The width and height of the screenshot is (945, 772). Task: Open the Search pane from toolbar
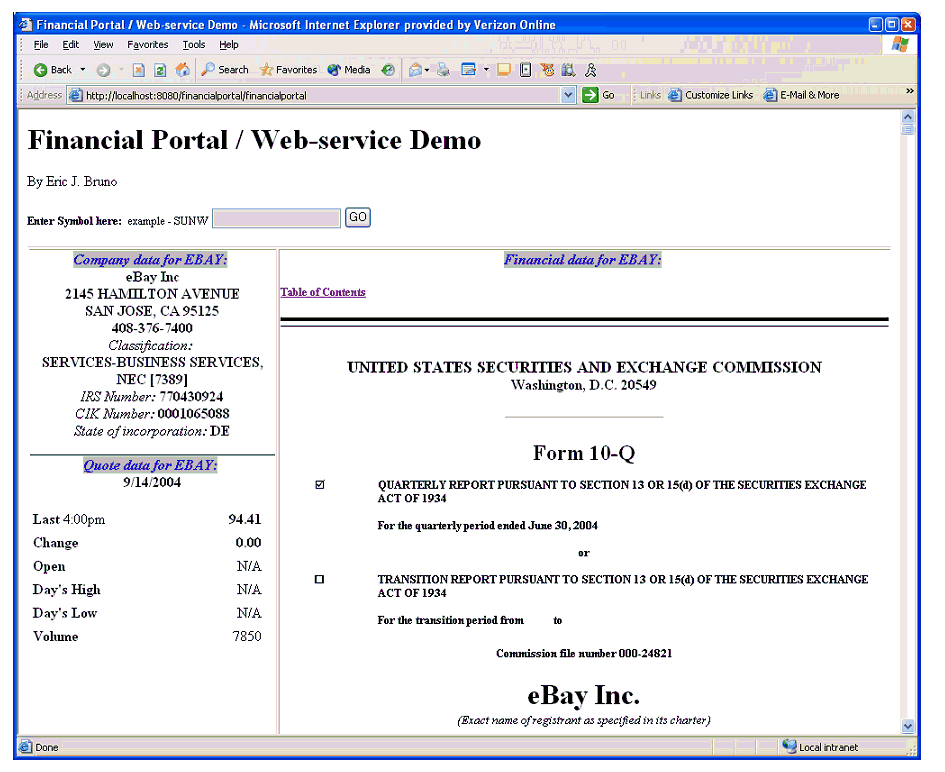coord(225,70)
